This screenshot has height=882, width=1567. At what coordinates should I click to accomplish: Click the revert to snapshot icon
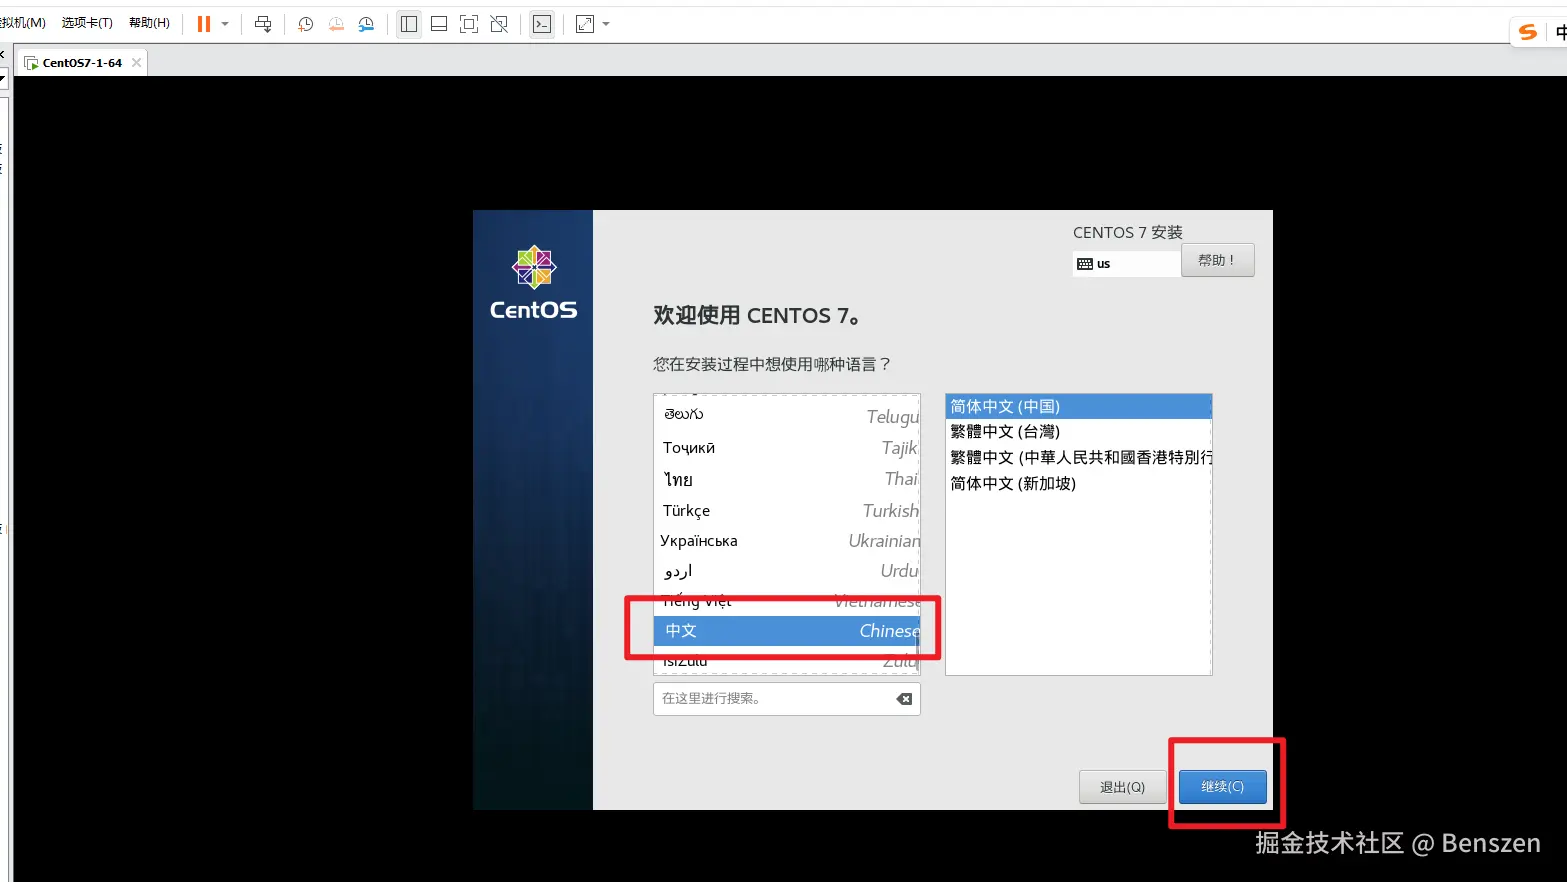coord(336,24)
